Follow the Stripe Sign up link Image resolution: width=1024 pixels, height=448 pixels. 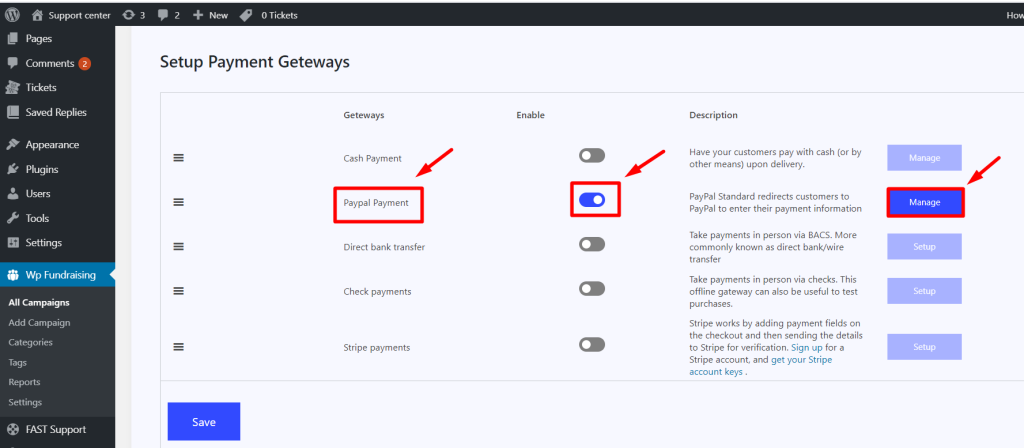(x=807, y=347)
